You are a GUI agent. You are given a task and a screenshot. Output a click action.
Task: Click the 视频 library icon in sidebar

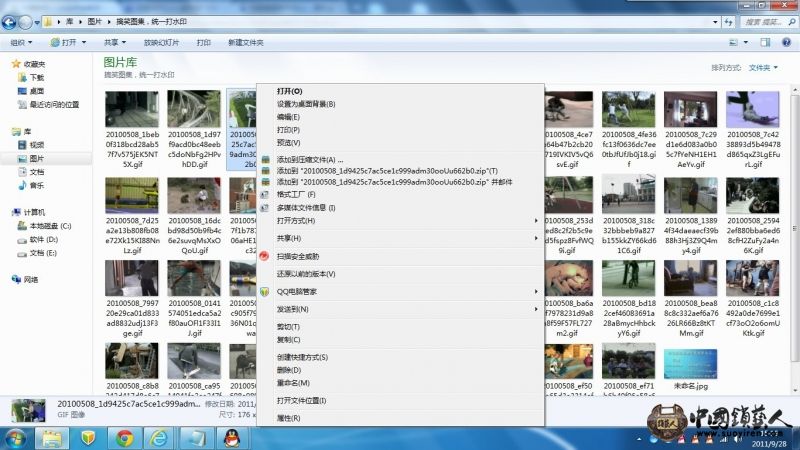22,145
